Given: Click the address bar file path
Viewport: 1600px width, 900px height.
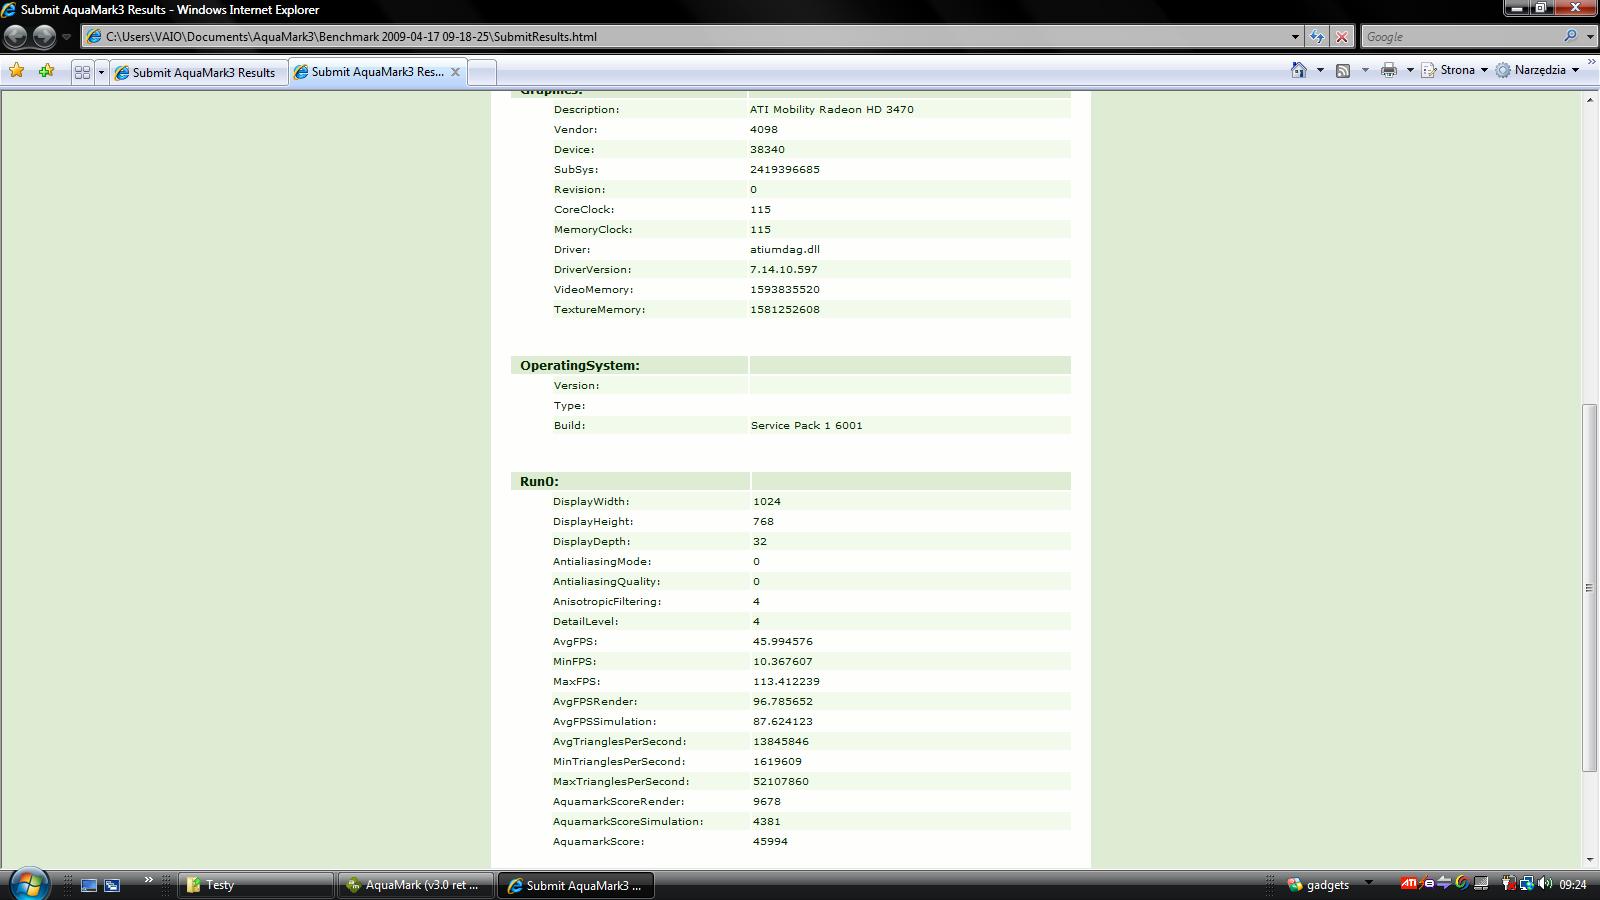Looking at the screenshot, I should point(351,37).
